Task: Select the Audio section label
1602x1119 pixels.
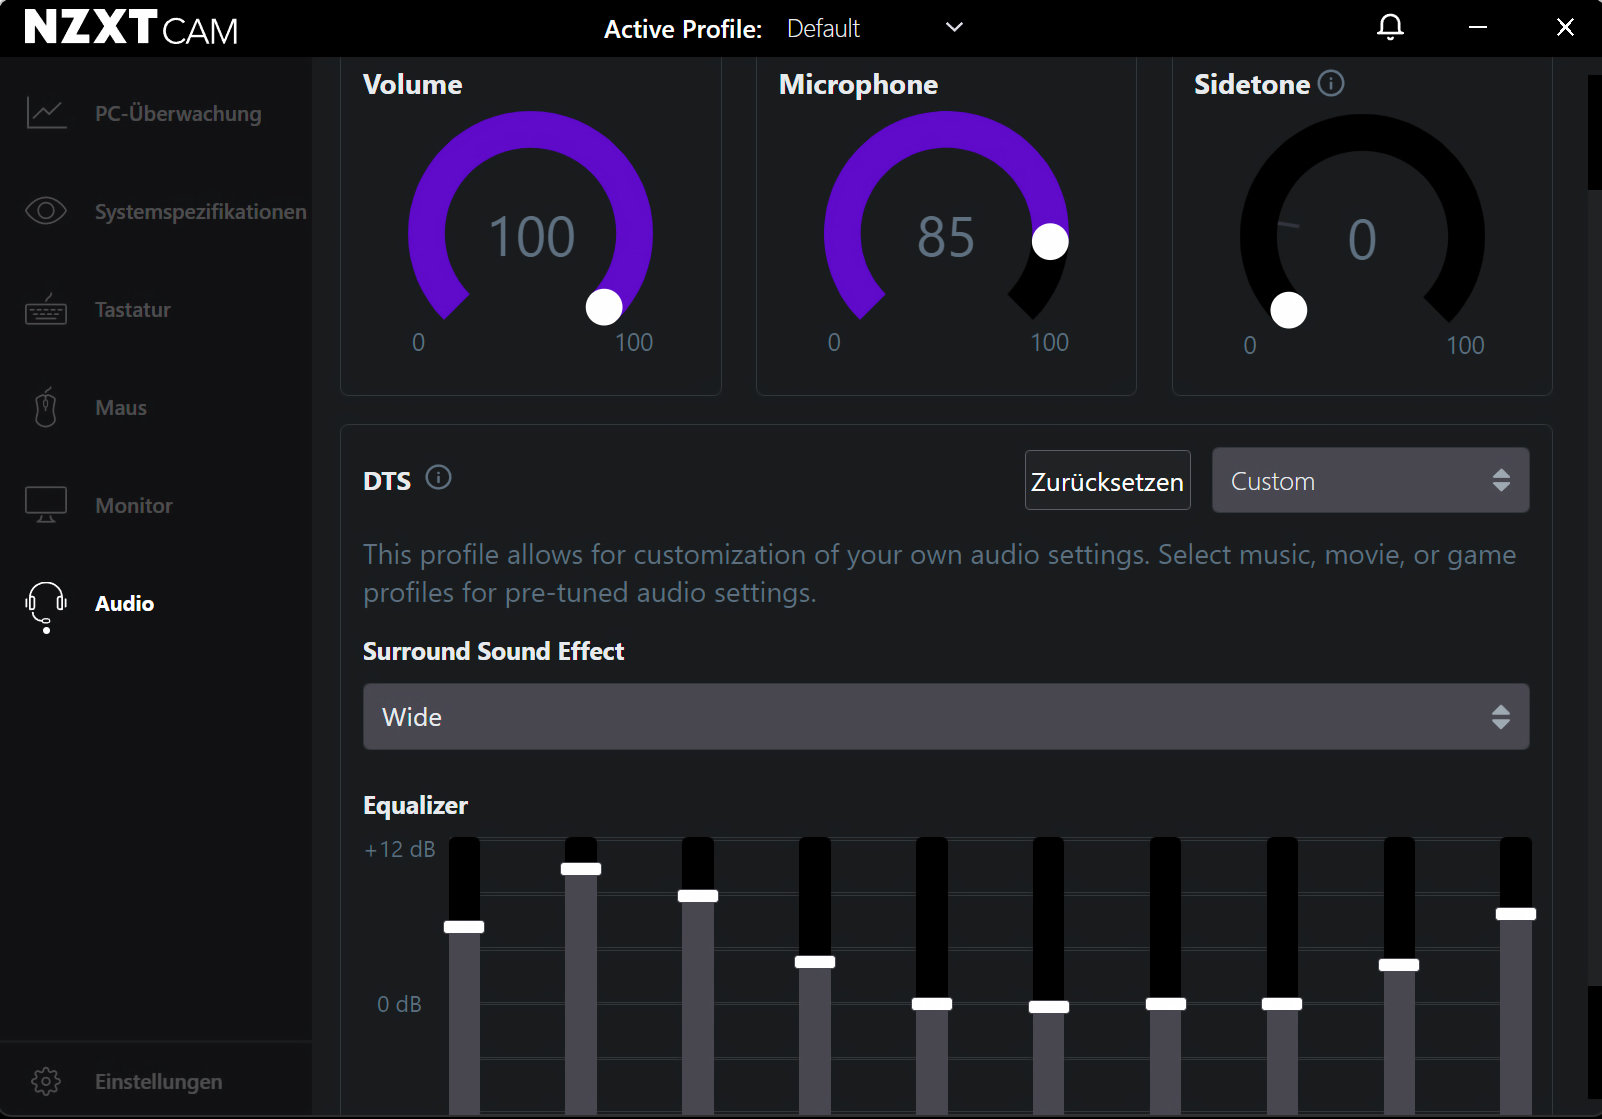Action: [125, 603]
